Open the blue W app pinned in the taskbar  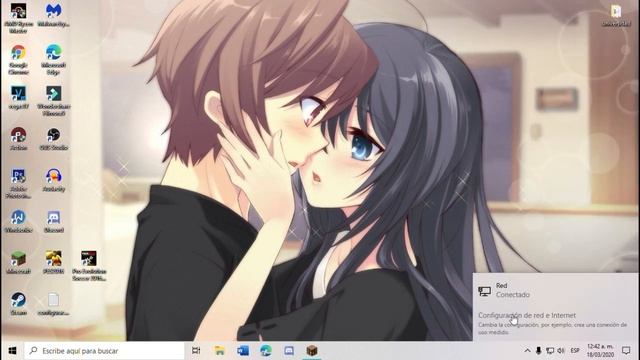[243, 351]
